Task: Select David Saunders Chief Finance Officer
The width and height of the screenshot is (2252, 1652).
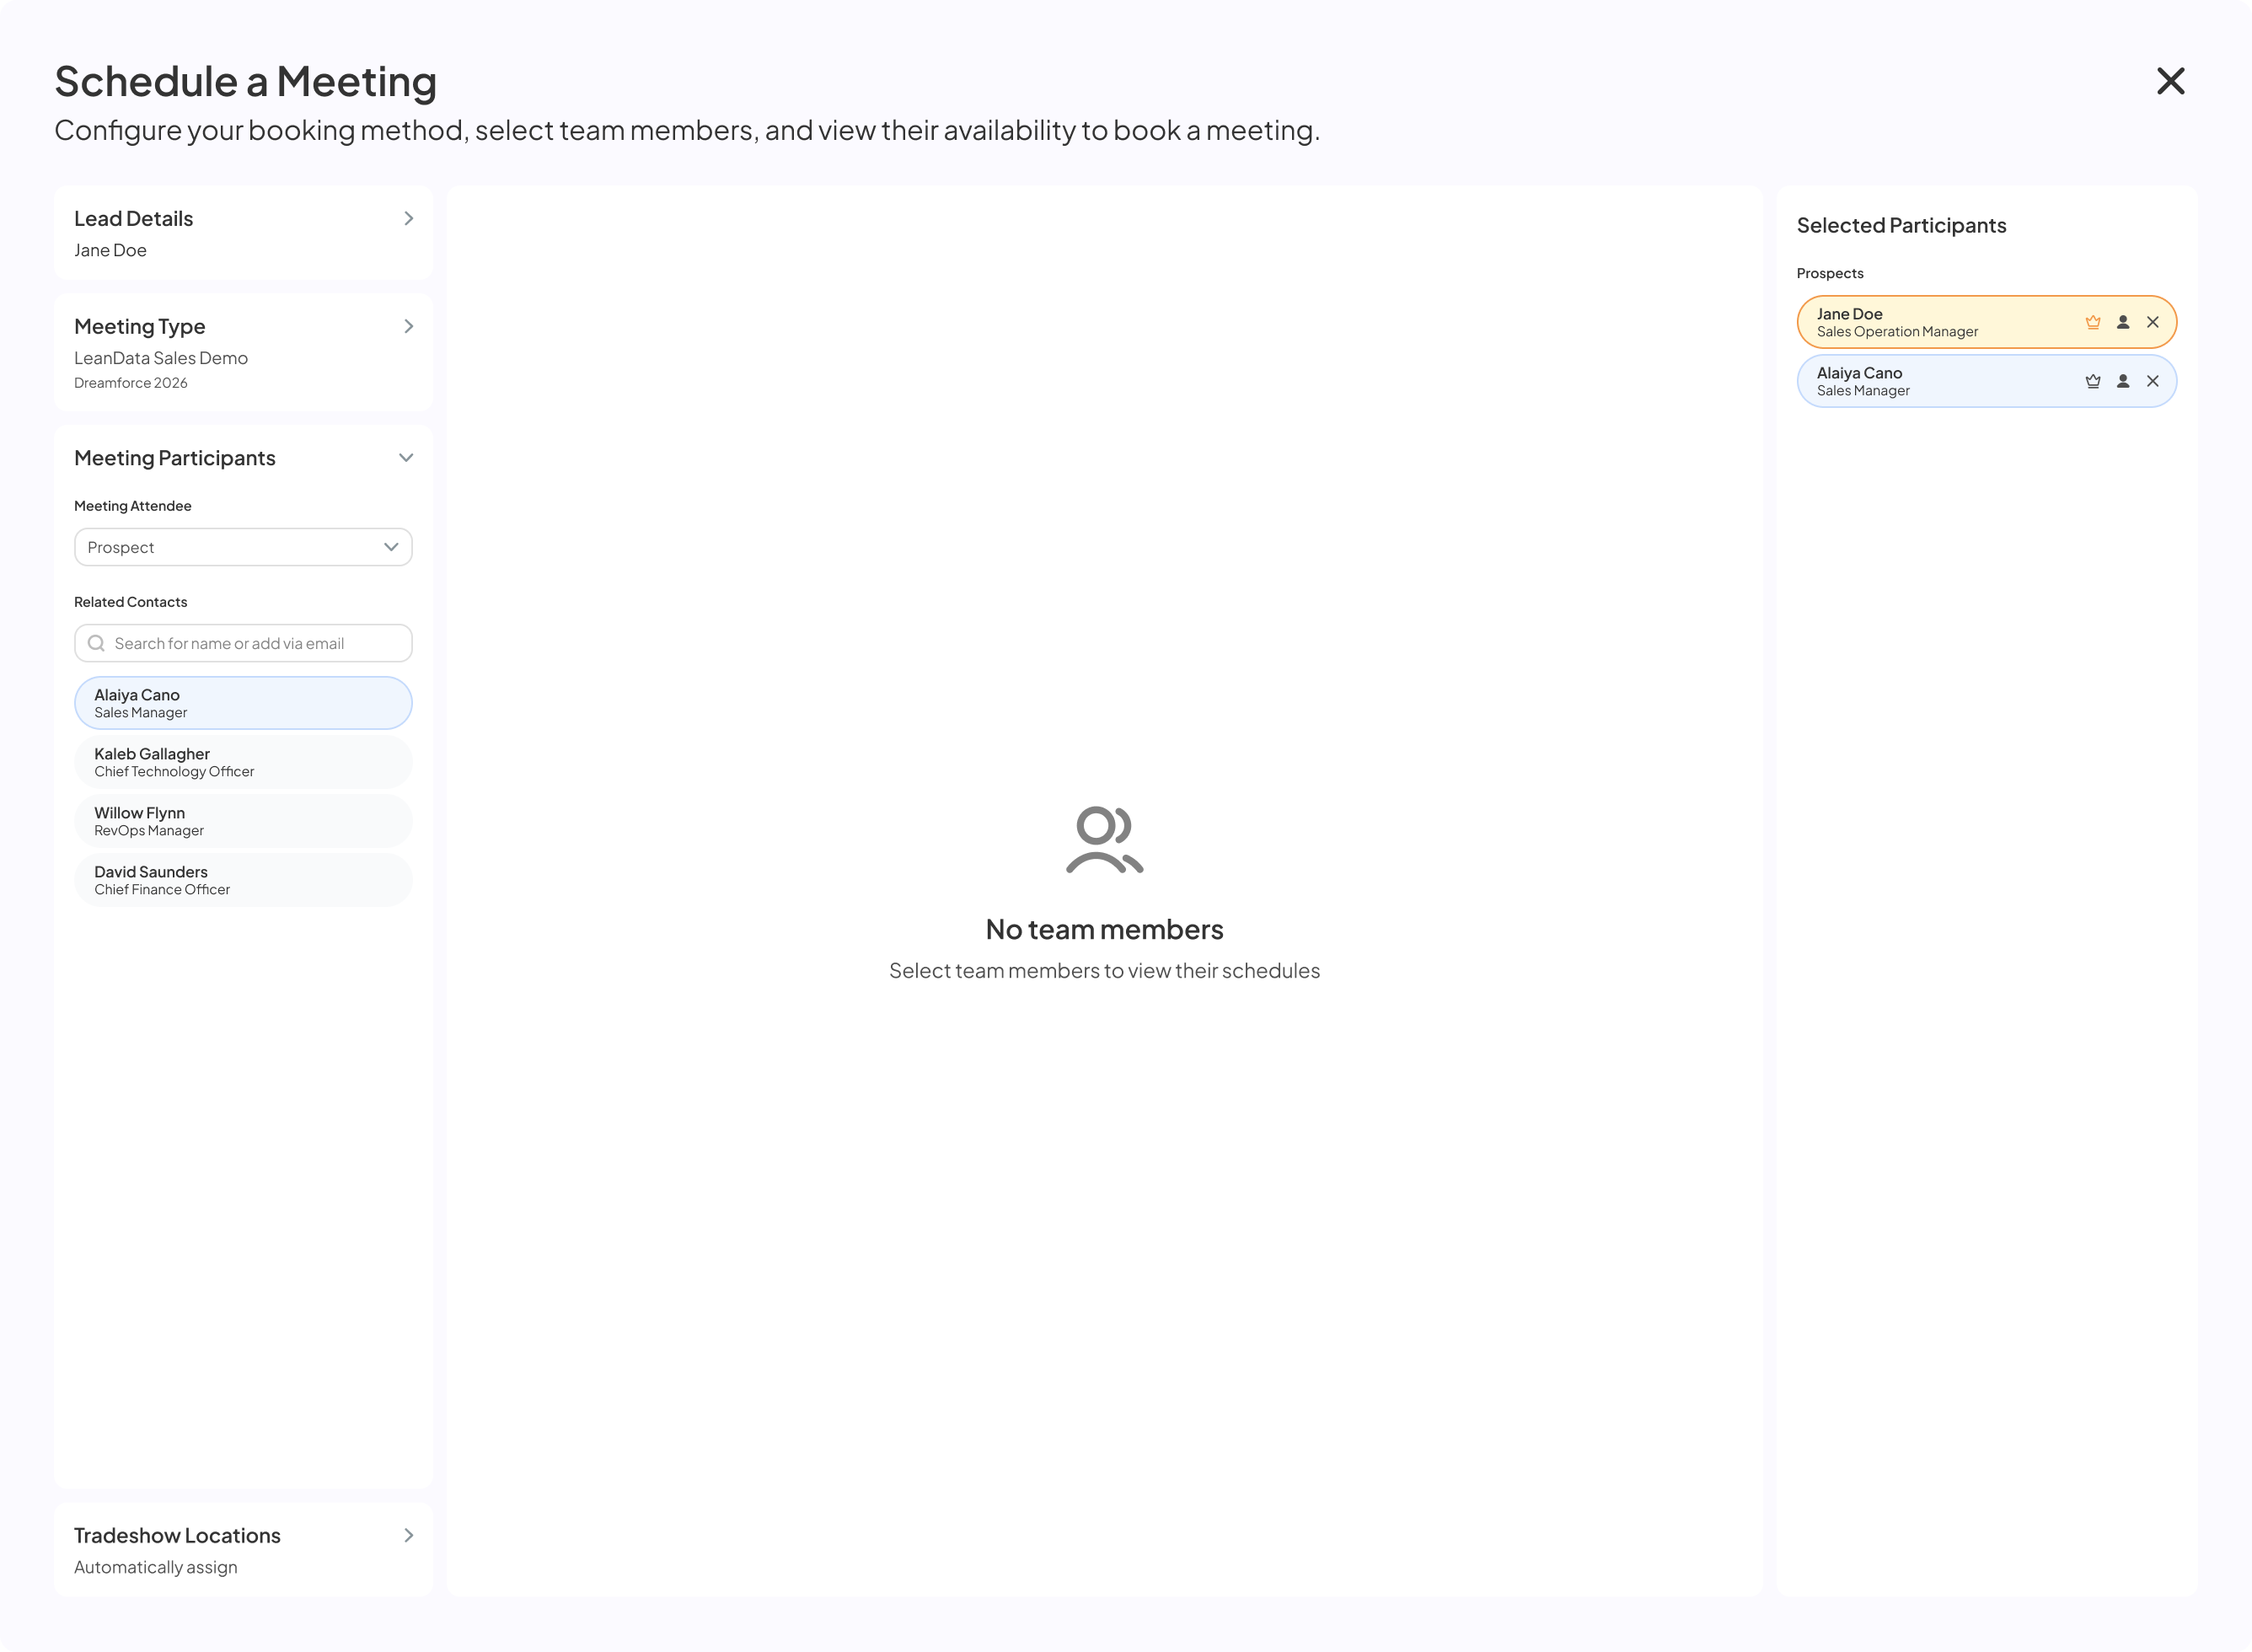Action: pyautogui.click(x=243, y=880)
